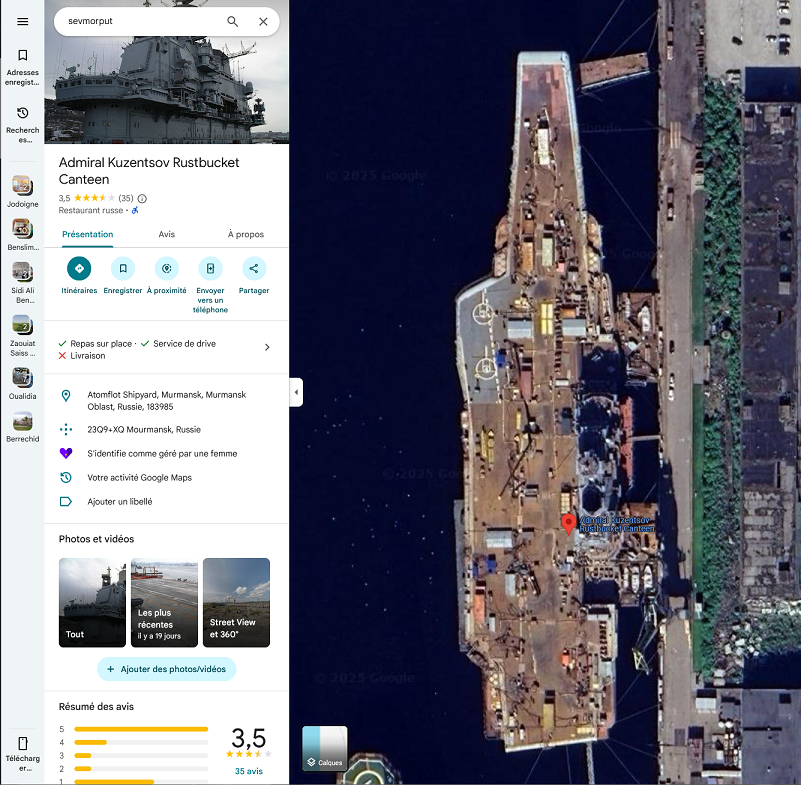Click the wheelchair accessibility icon

[135, 210]
